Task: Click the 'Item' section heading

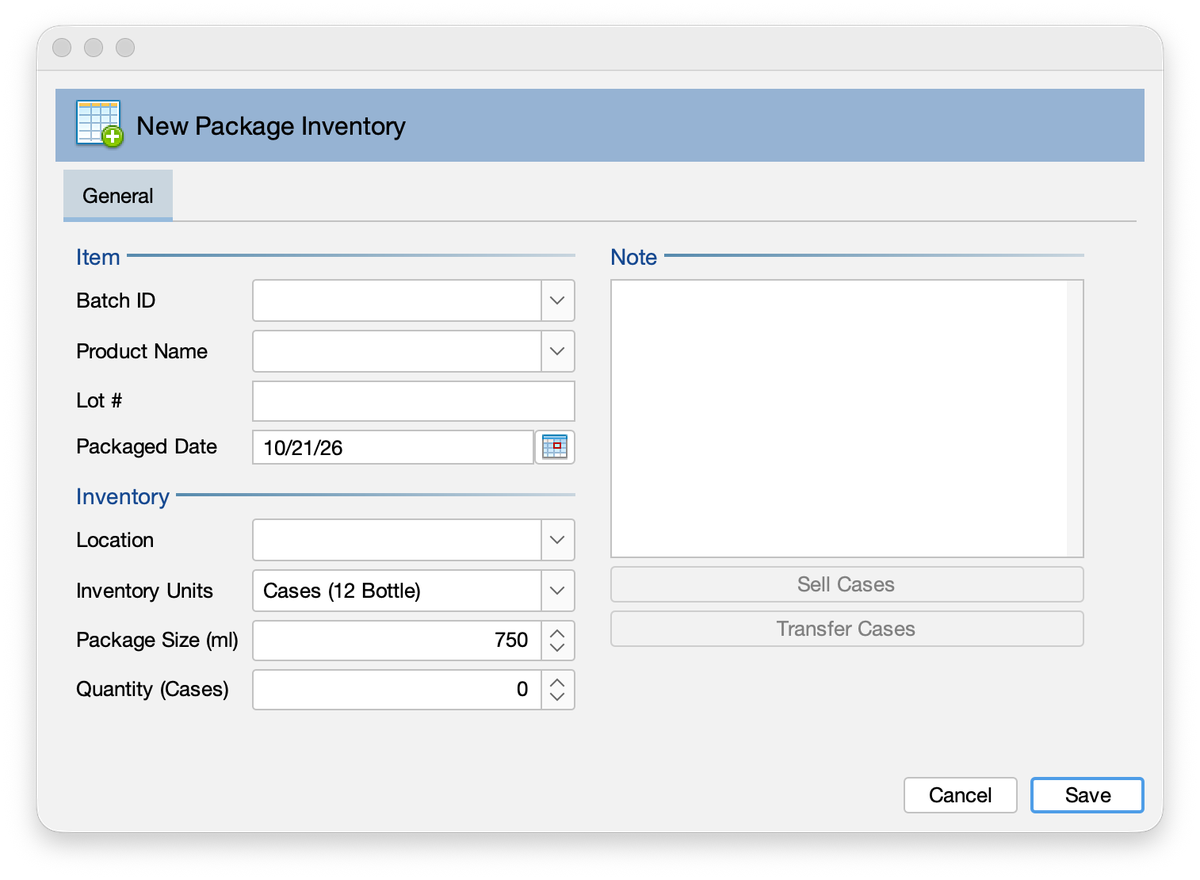Action: click(x=98, y=257)
